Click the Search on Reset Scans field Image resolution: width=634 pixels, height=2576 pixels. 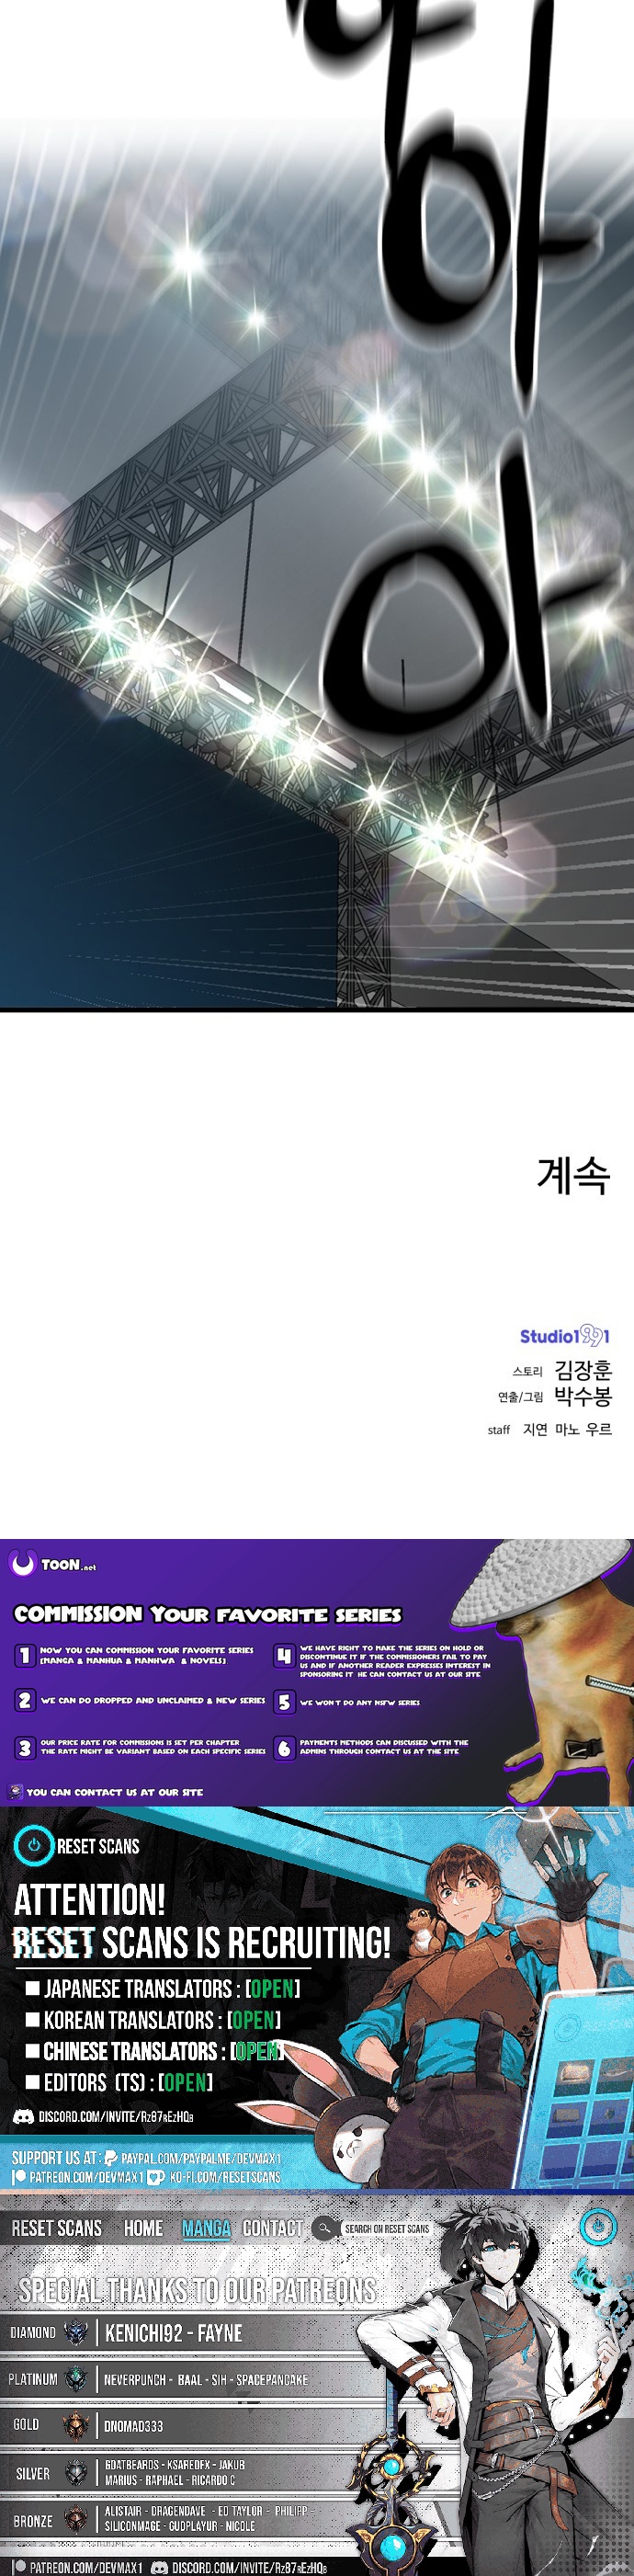tap(387, 2229)
